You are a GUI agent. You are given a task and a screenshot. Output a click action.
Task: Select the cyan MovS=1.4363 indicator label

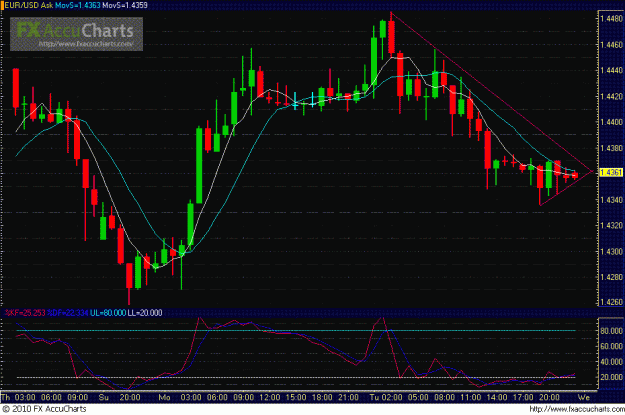coord(78,5)
